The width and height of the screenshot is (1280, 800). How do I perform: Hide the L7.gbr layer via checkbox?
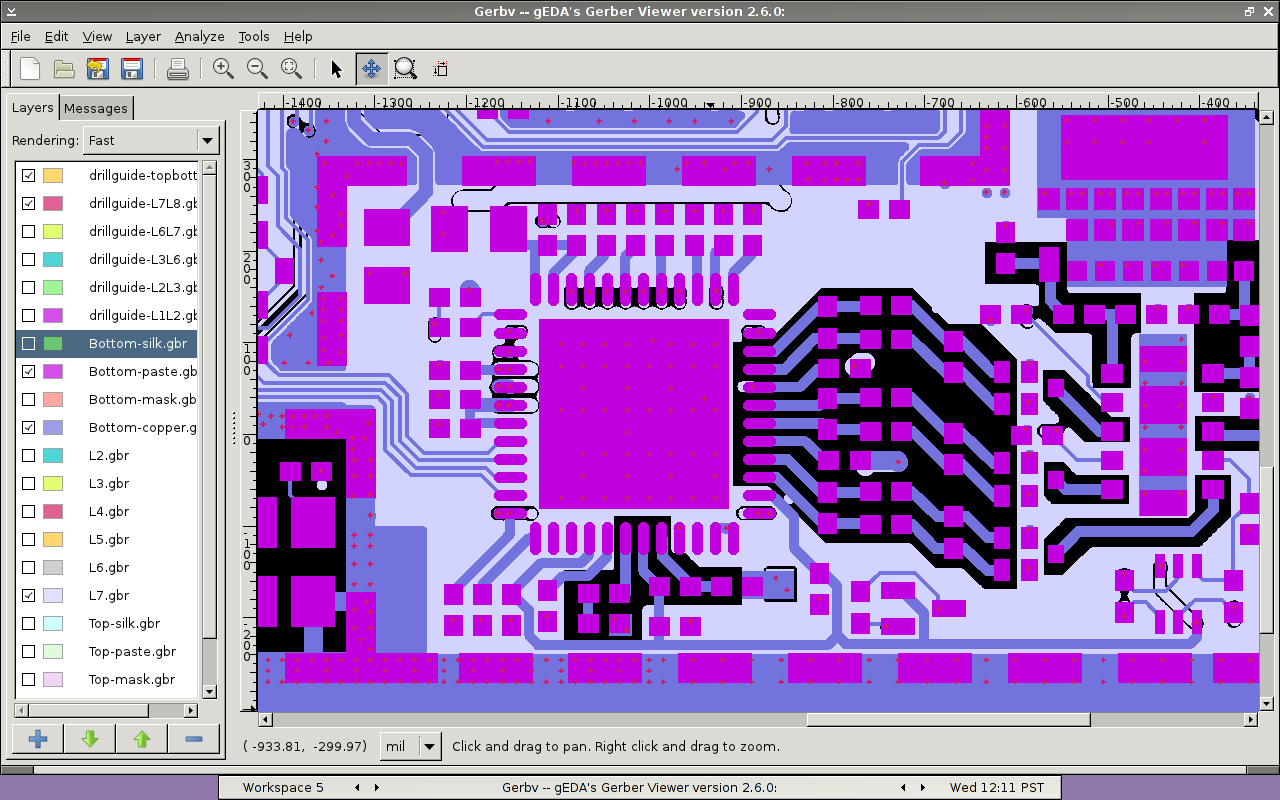point(29,595)
